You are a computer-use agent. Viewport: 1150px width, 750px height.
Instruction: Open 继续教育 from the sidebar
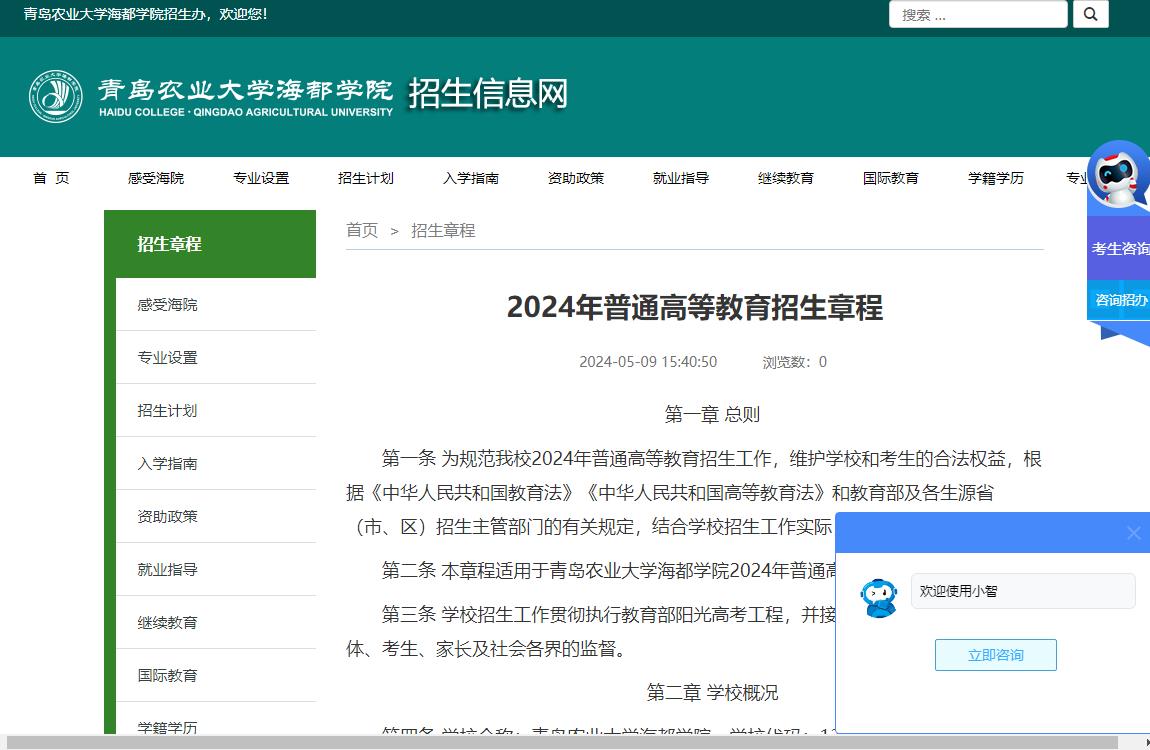point(165,621)
